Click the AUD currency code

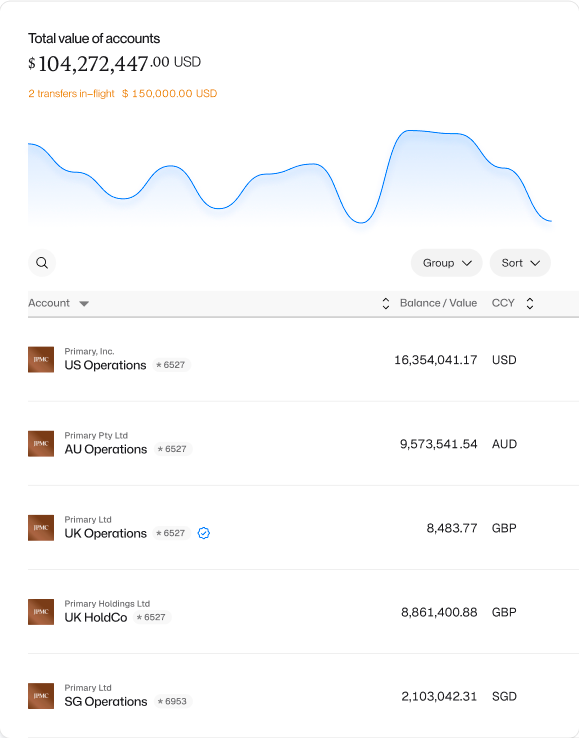click(x=504, y=444)
